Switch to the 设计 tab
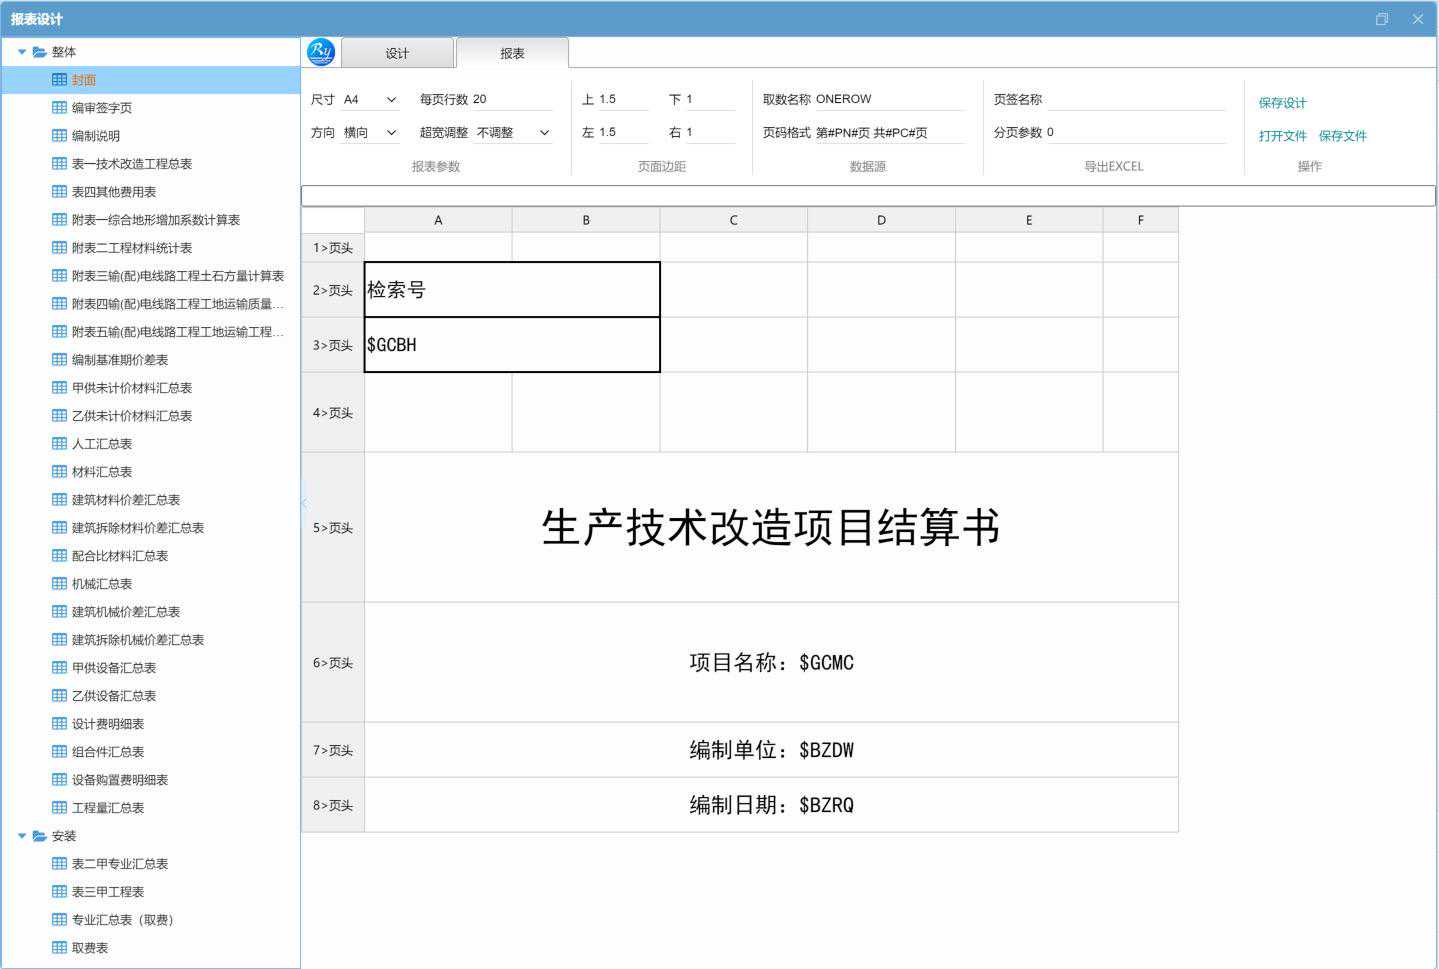 tap(397, 54)
